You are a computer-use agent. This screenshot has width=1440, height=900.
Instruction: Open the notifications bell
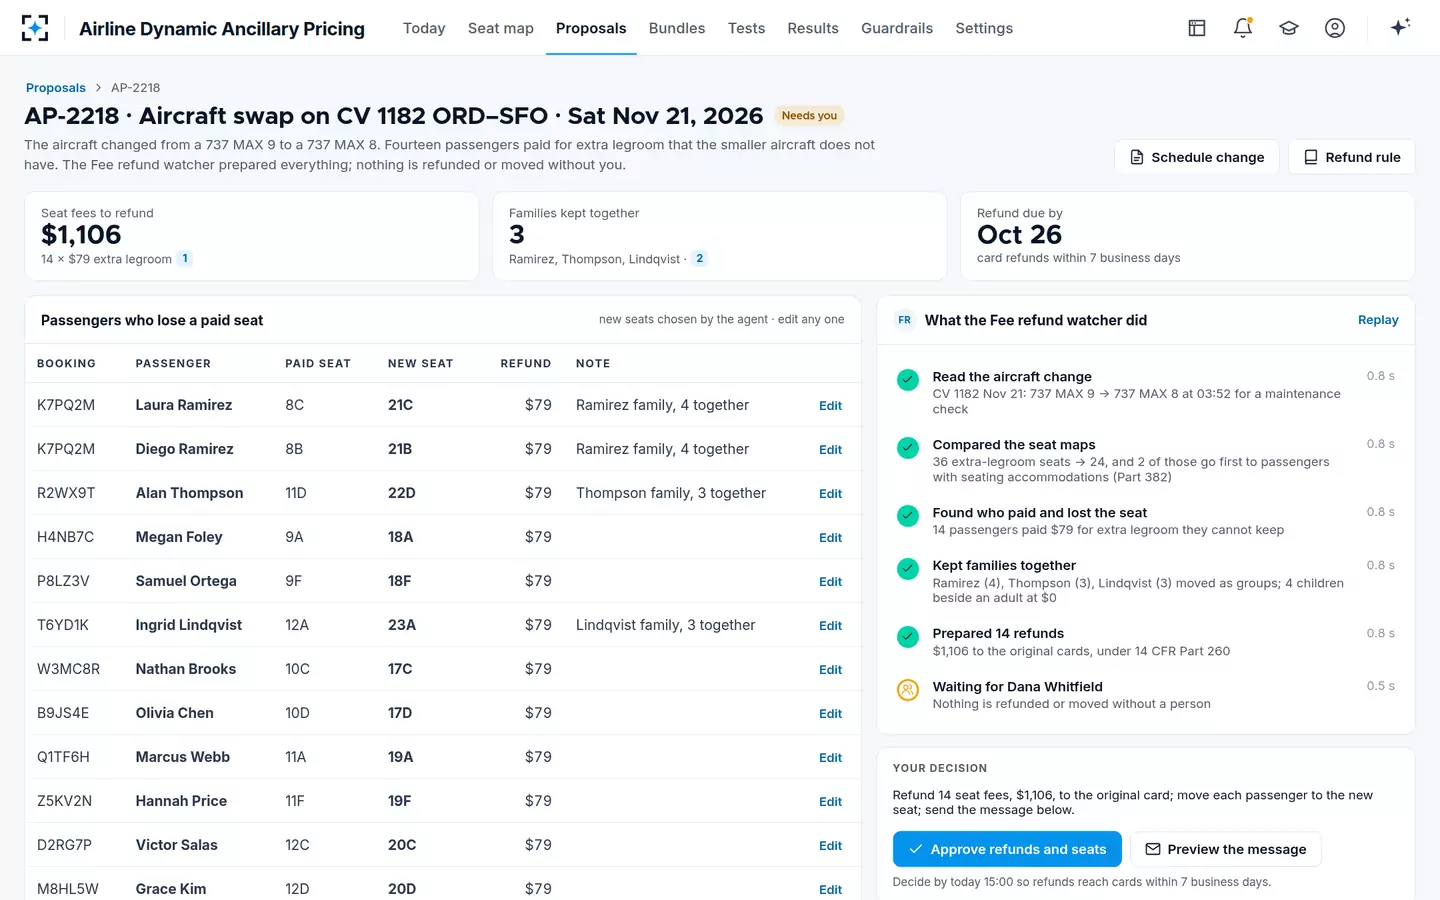(1243, 28)
